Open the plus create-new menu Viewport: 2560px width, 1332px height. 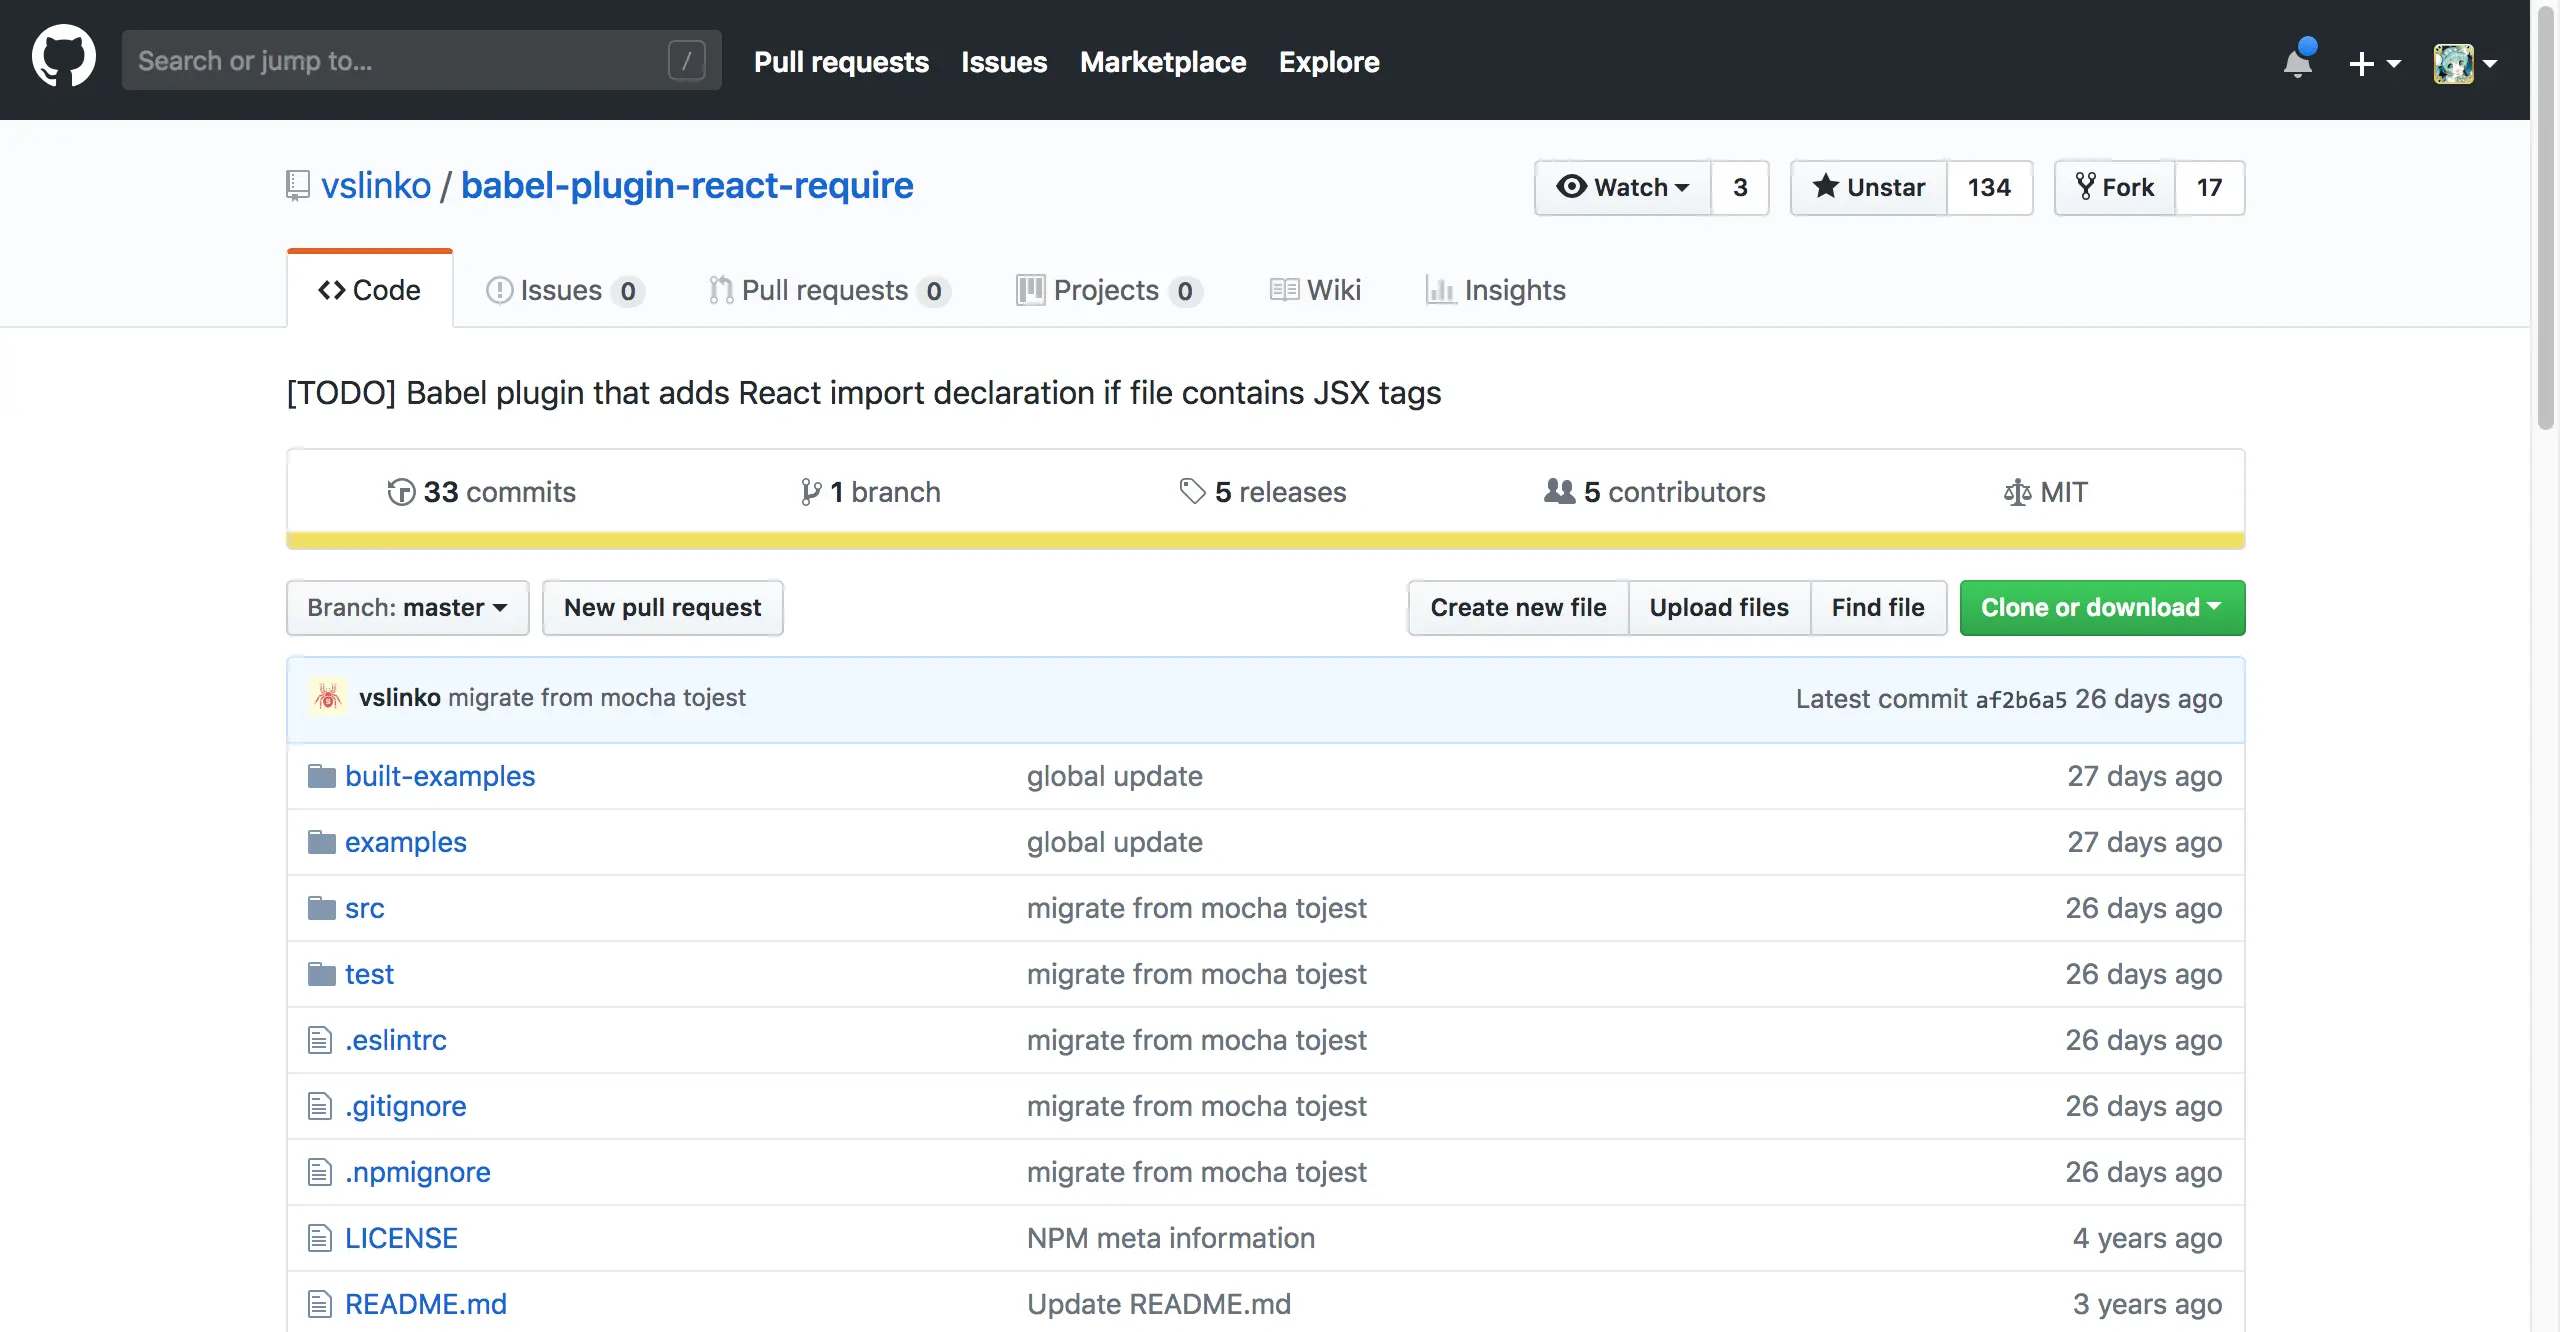point(2374,63)
